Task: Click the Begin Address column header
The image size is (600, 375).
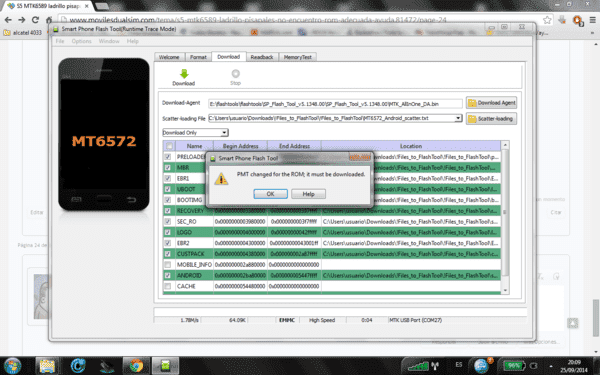Action: [240, 146]
